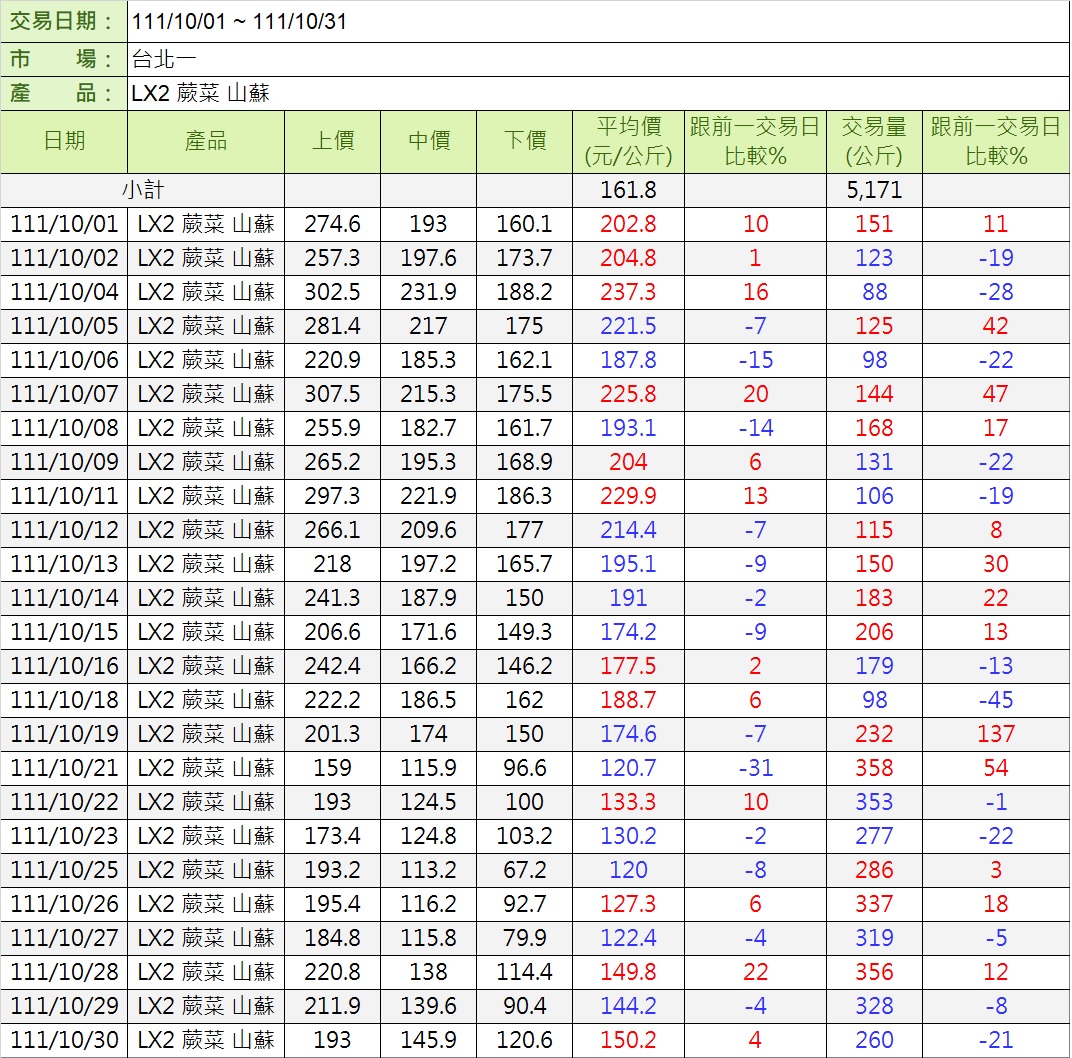1072x1058 pixels.
Task: Click the price change -31 cell
Action: [755, 768]
